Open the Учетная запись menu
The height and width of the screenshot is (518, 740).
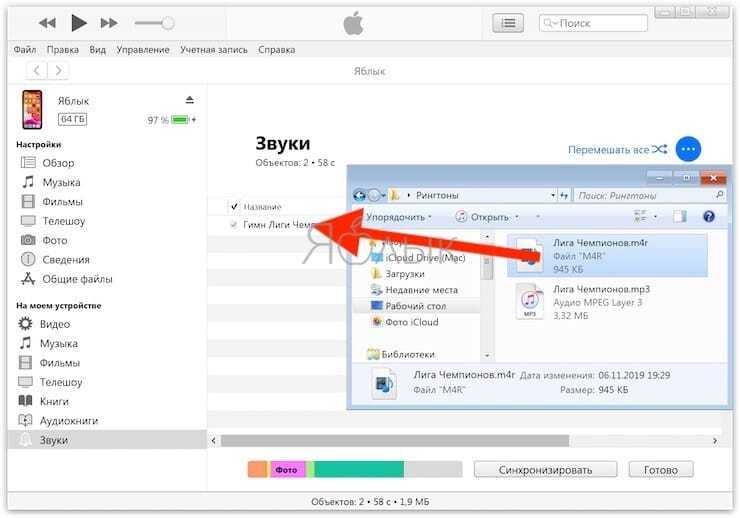(x=214, y=50)
